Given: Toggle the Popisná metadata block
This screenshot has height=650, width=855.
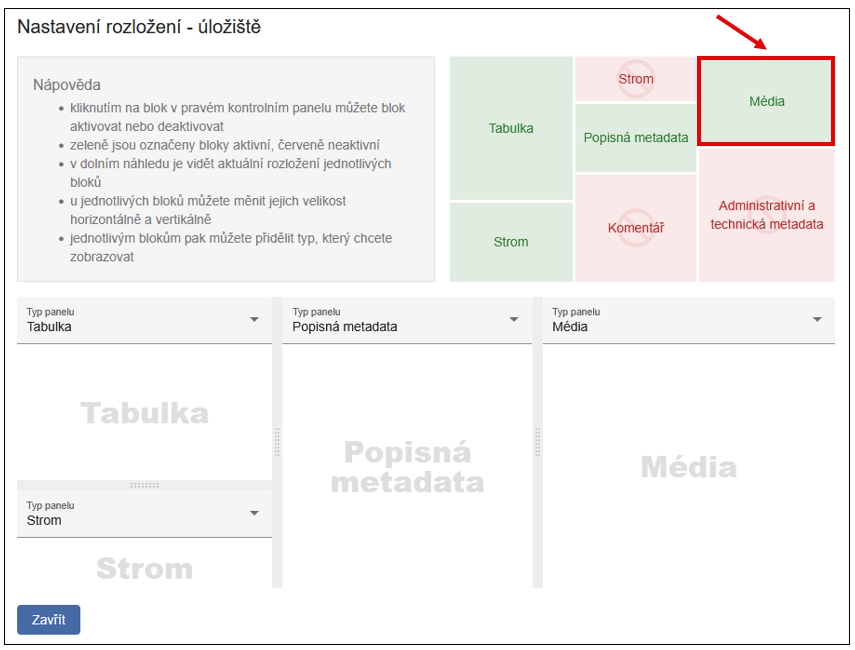Looking at the screenshot, I should pyautogui.click(x=636, y=138).
